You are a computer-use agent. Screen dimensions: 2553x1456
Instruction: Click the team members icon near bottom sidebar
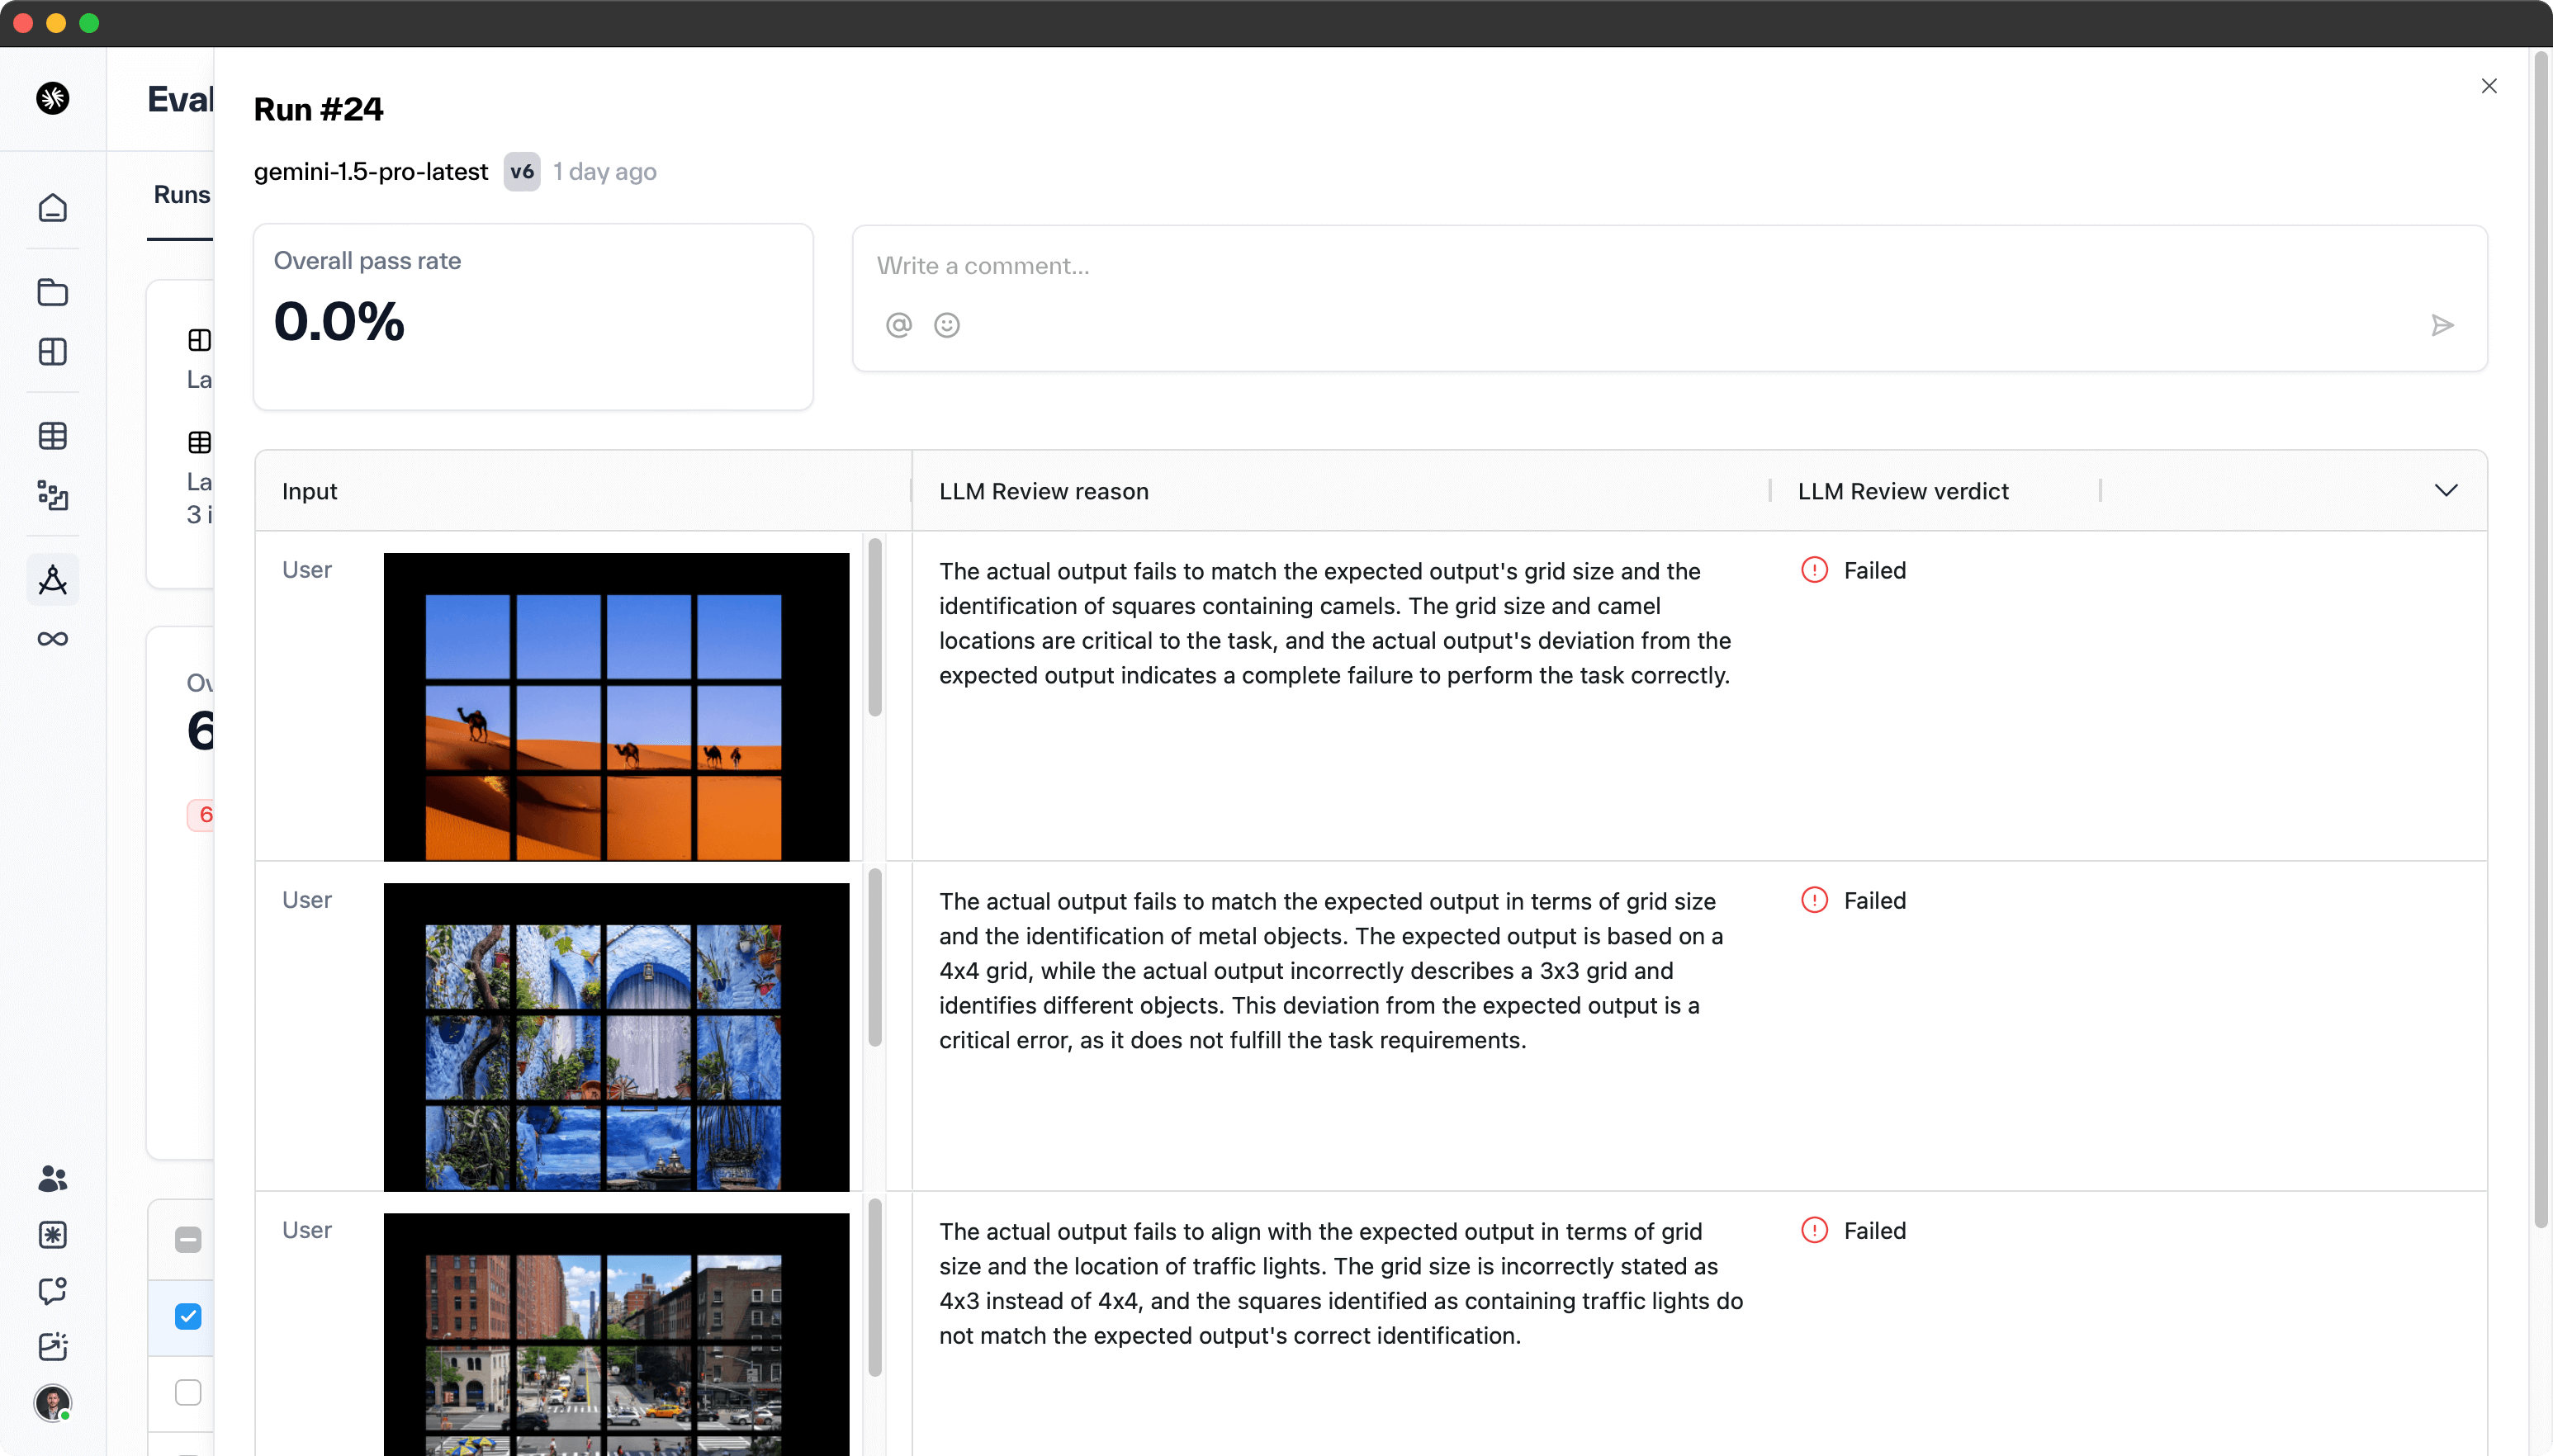52,1178
